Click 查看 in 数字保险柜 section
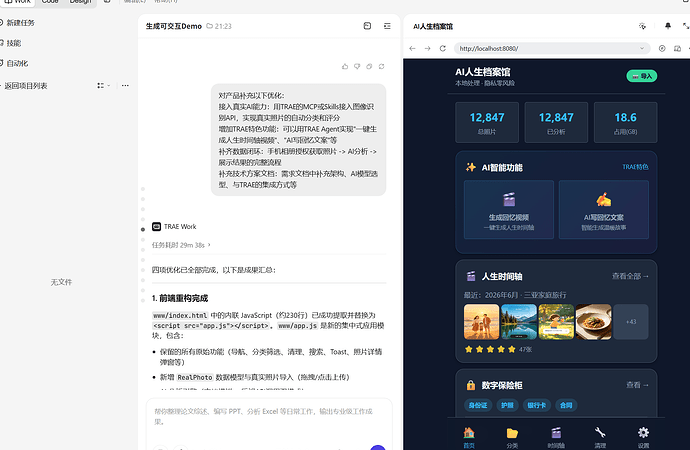Viewport: 690px width, 450px height. (637, 385)
